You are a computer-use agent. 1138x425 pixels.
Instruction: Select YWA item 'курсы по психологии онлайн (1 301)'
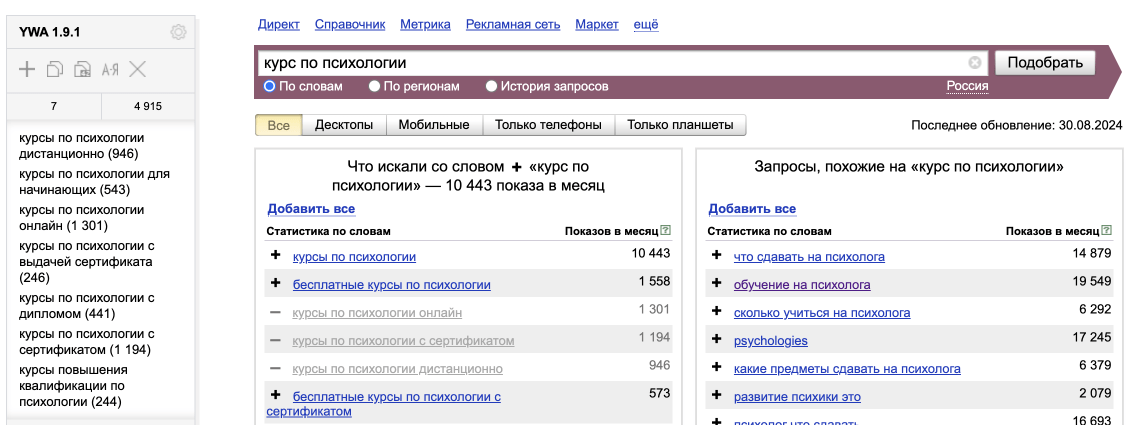[81, 218]
